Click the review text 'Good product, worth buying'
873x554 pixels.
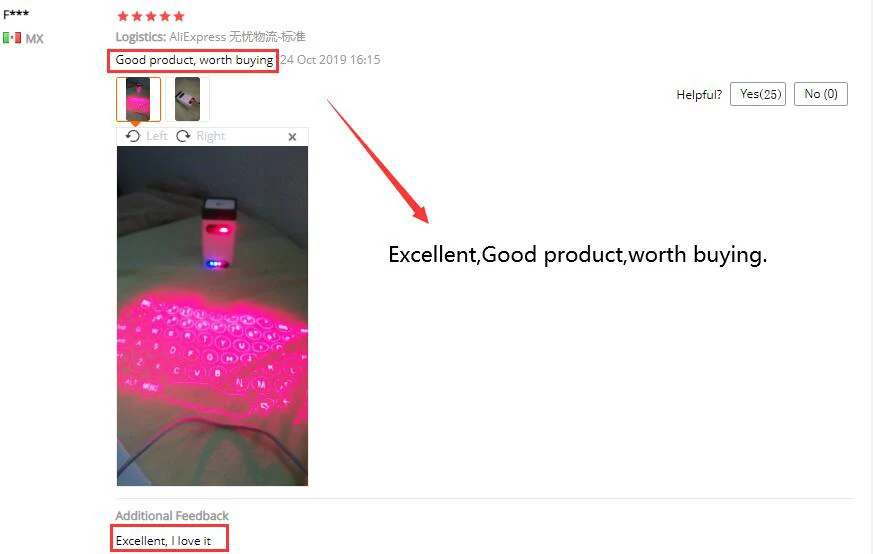[x=194, y=60]
